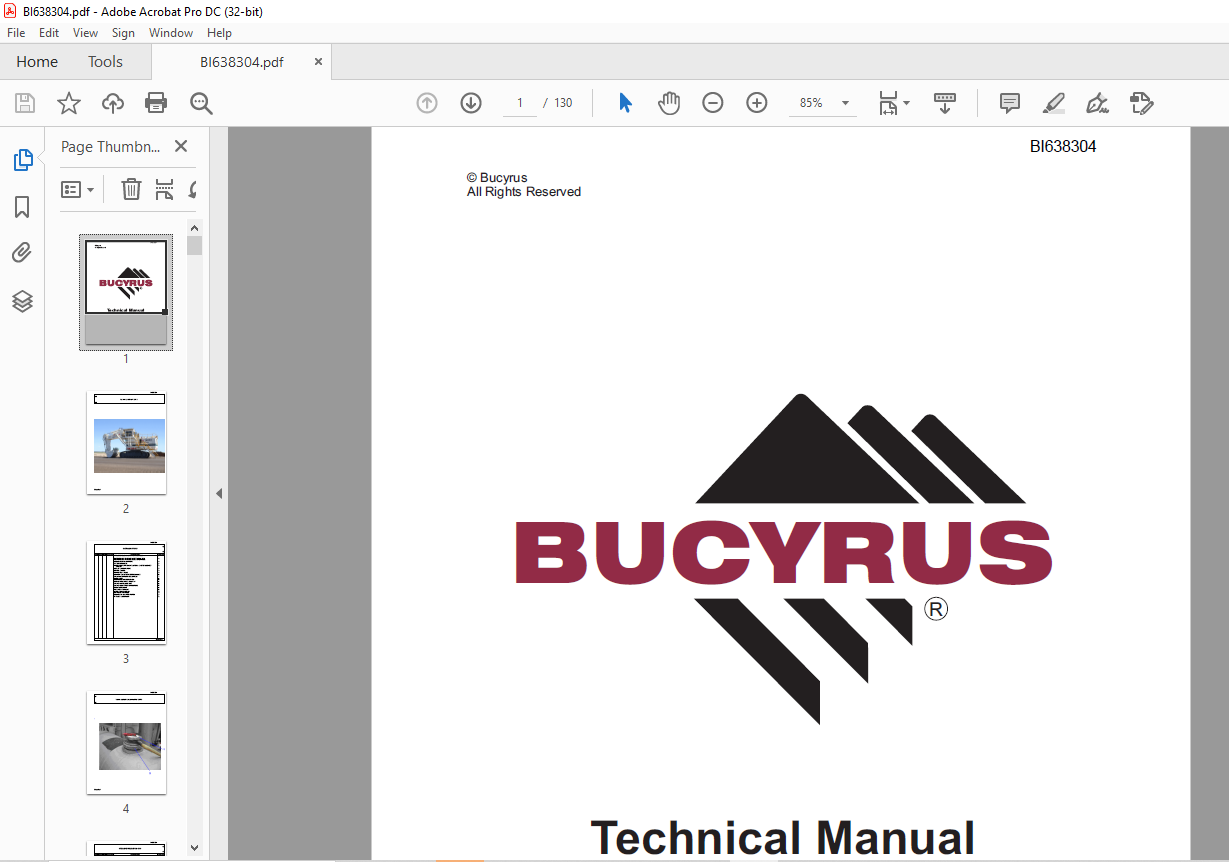Click the page number input field
The width and height of the screenshot is (1229, 862).
coord(520,103)
